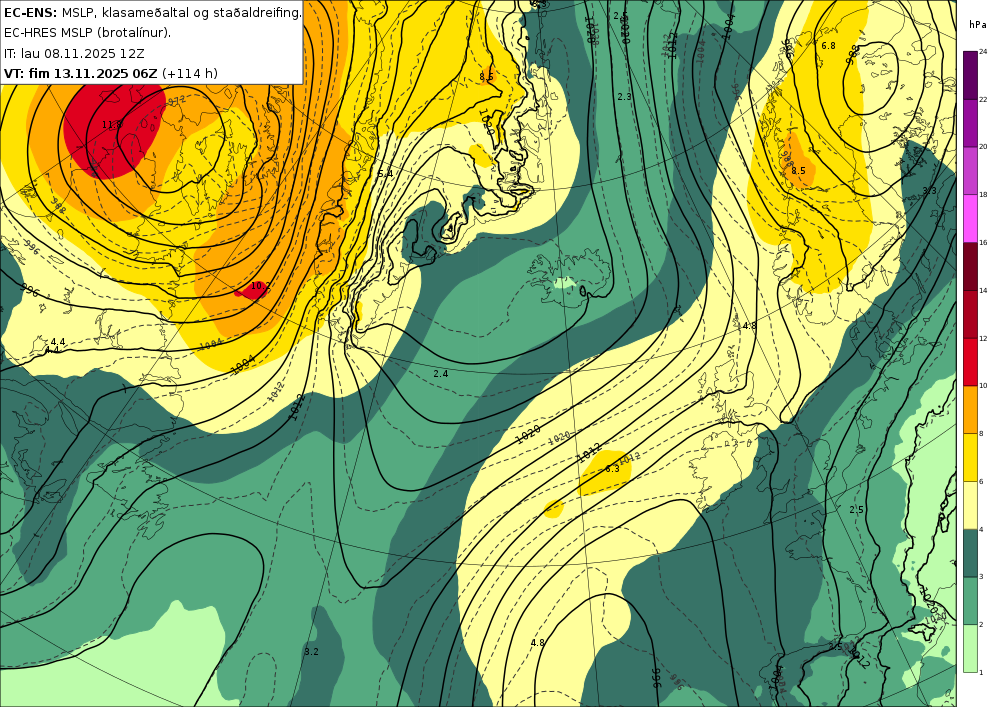Click the EC-ENS title line text

pyautogui.click(x=152, y=12)
